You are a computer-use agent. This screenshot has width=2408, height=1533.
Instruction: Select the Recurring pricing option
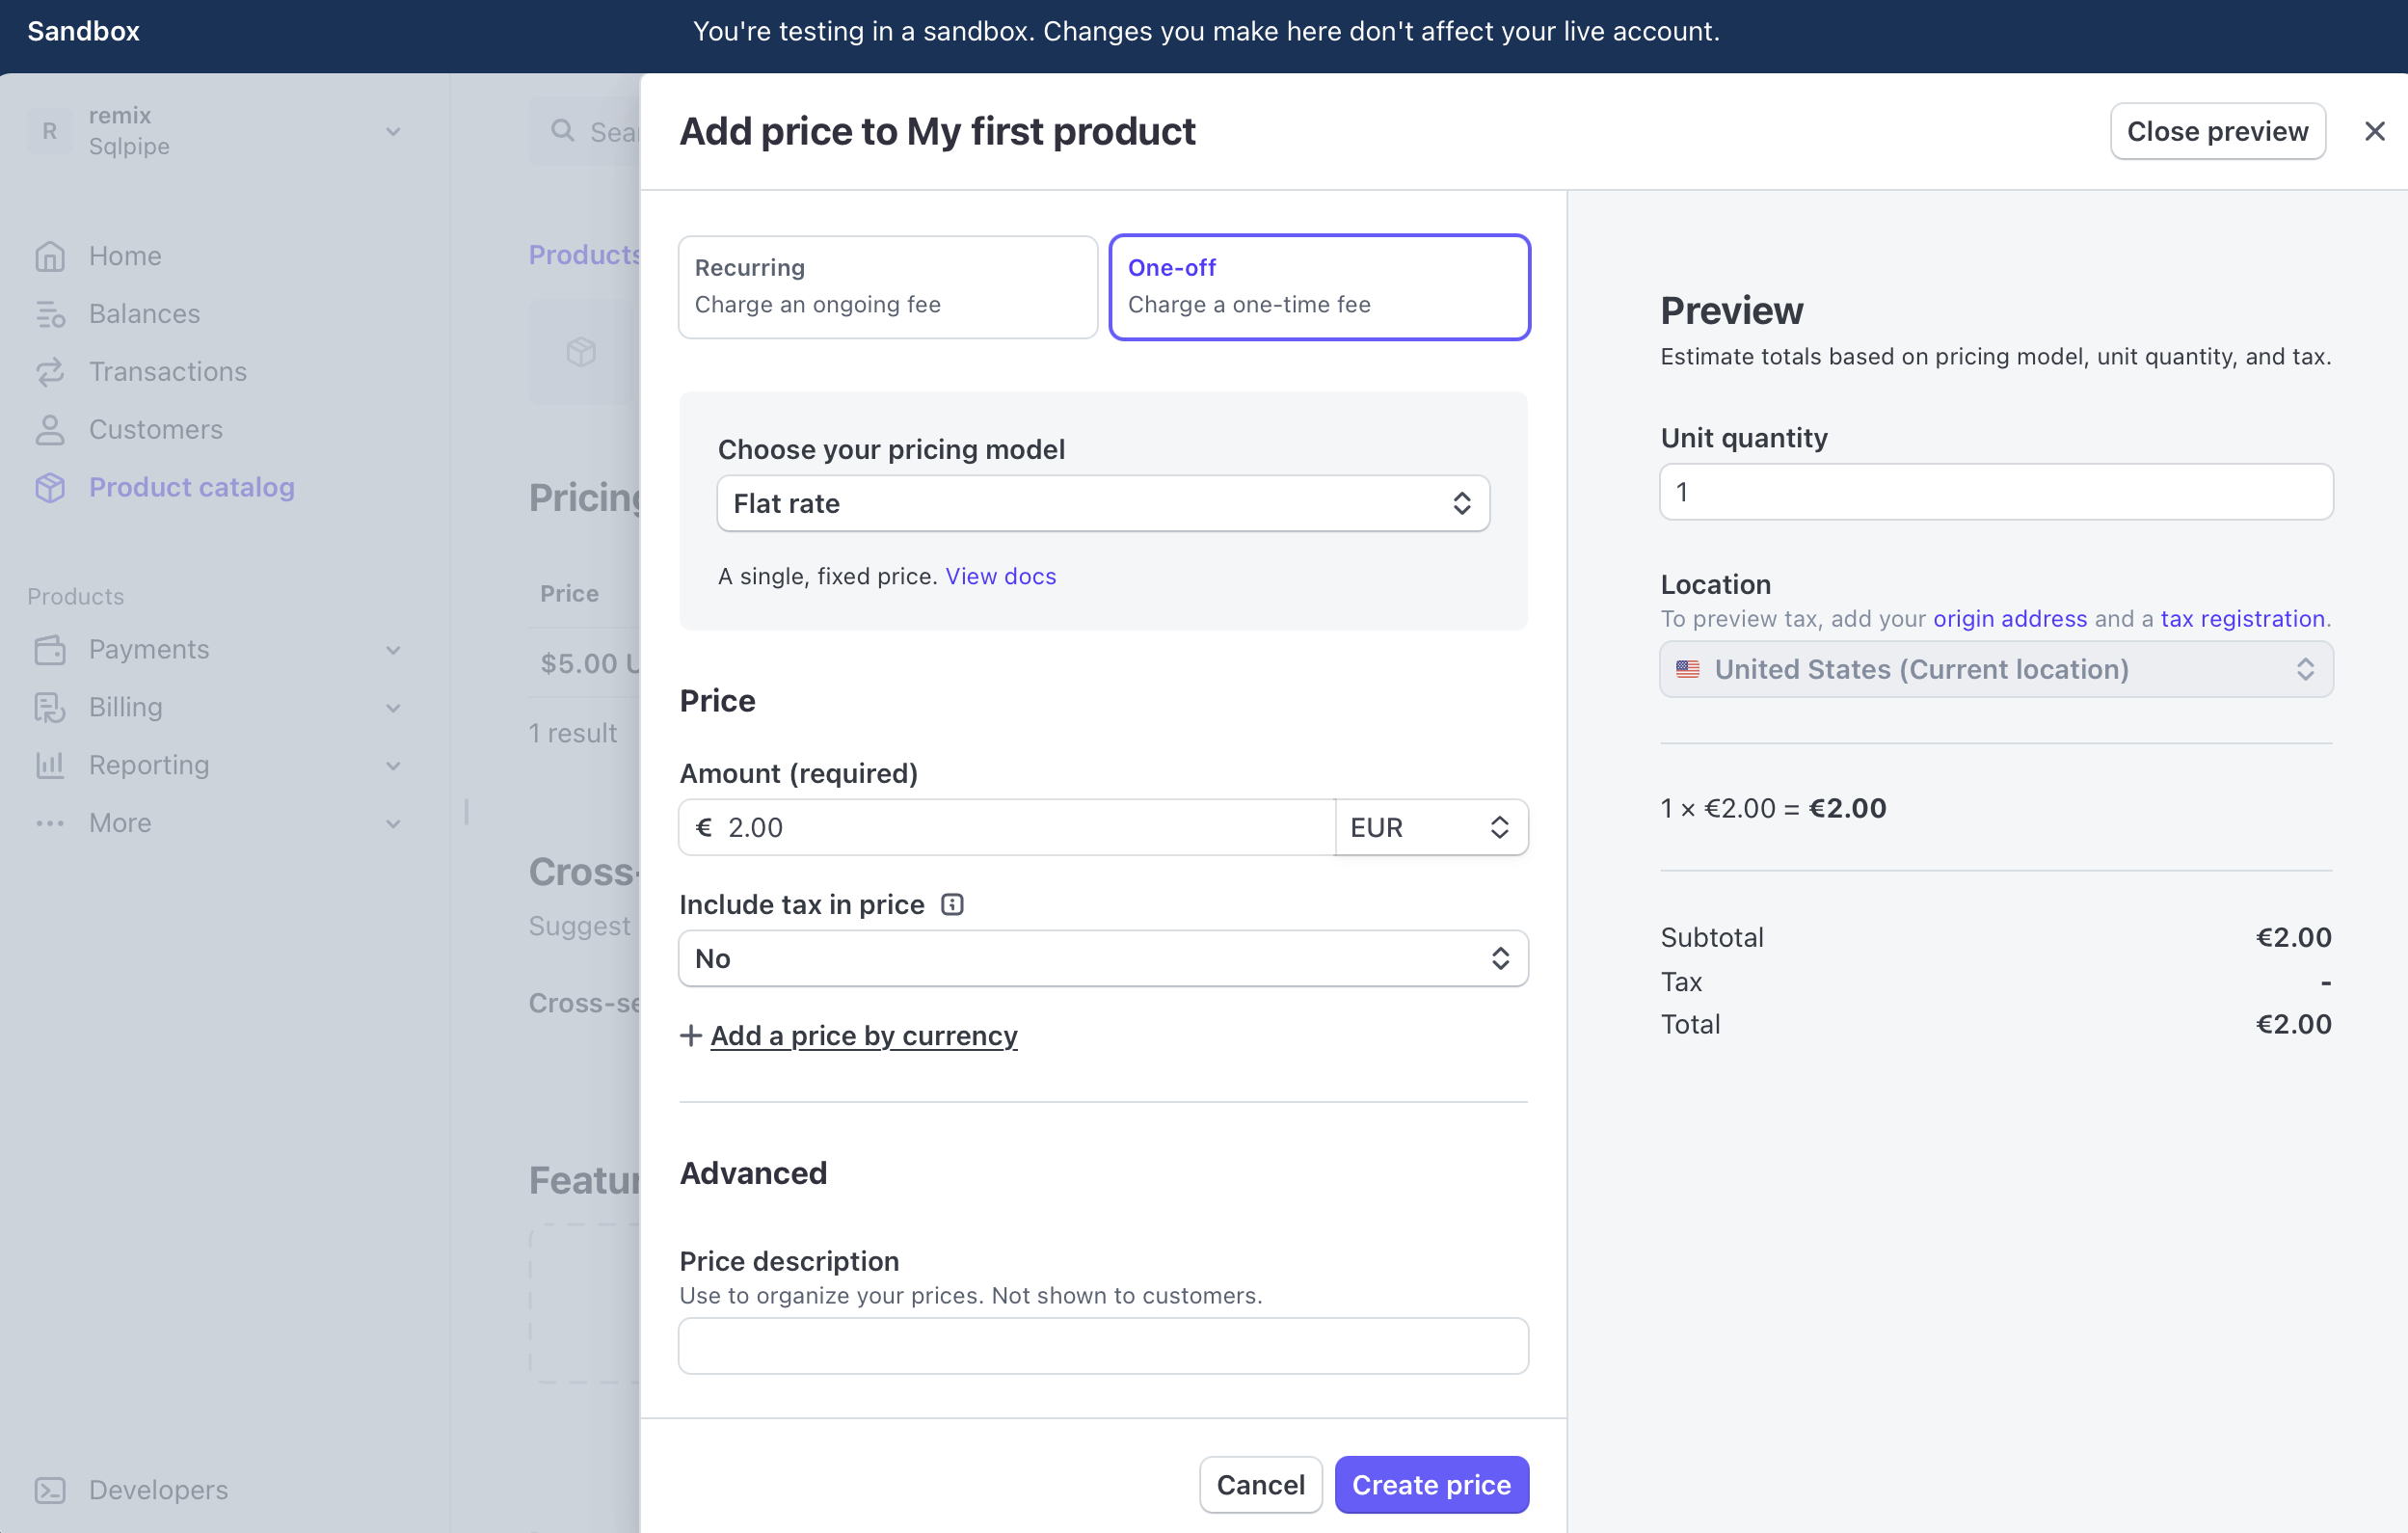click(887, 287)
